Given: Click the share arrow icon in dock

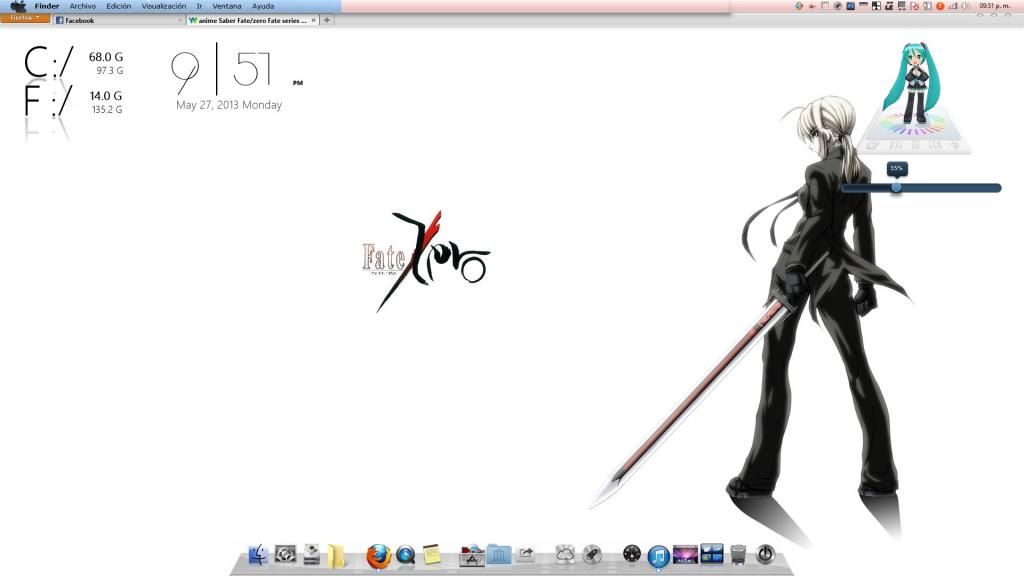Looking at the screenshot, I should pos(526,554).
